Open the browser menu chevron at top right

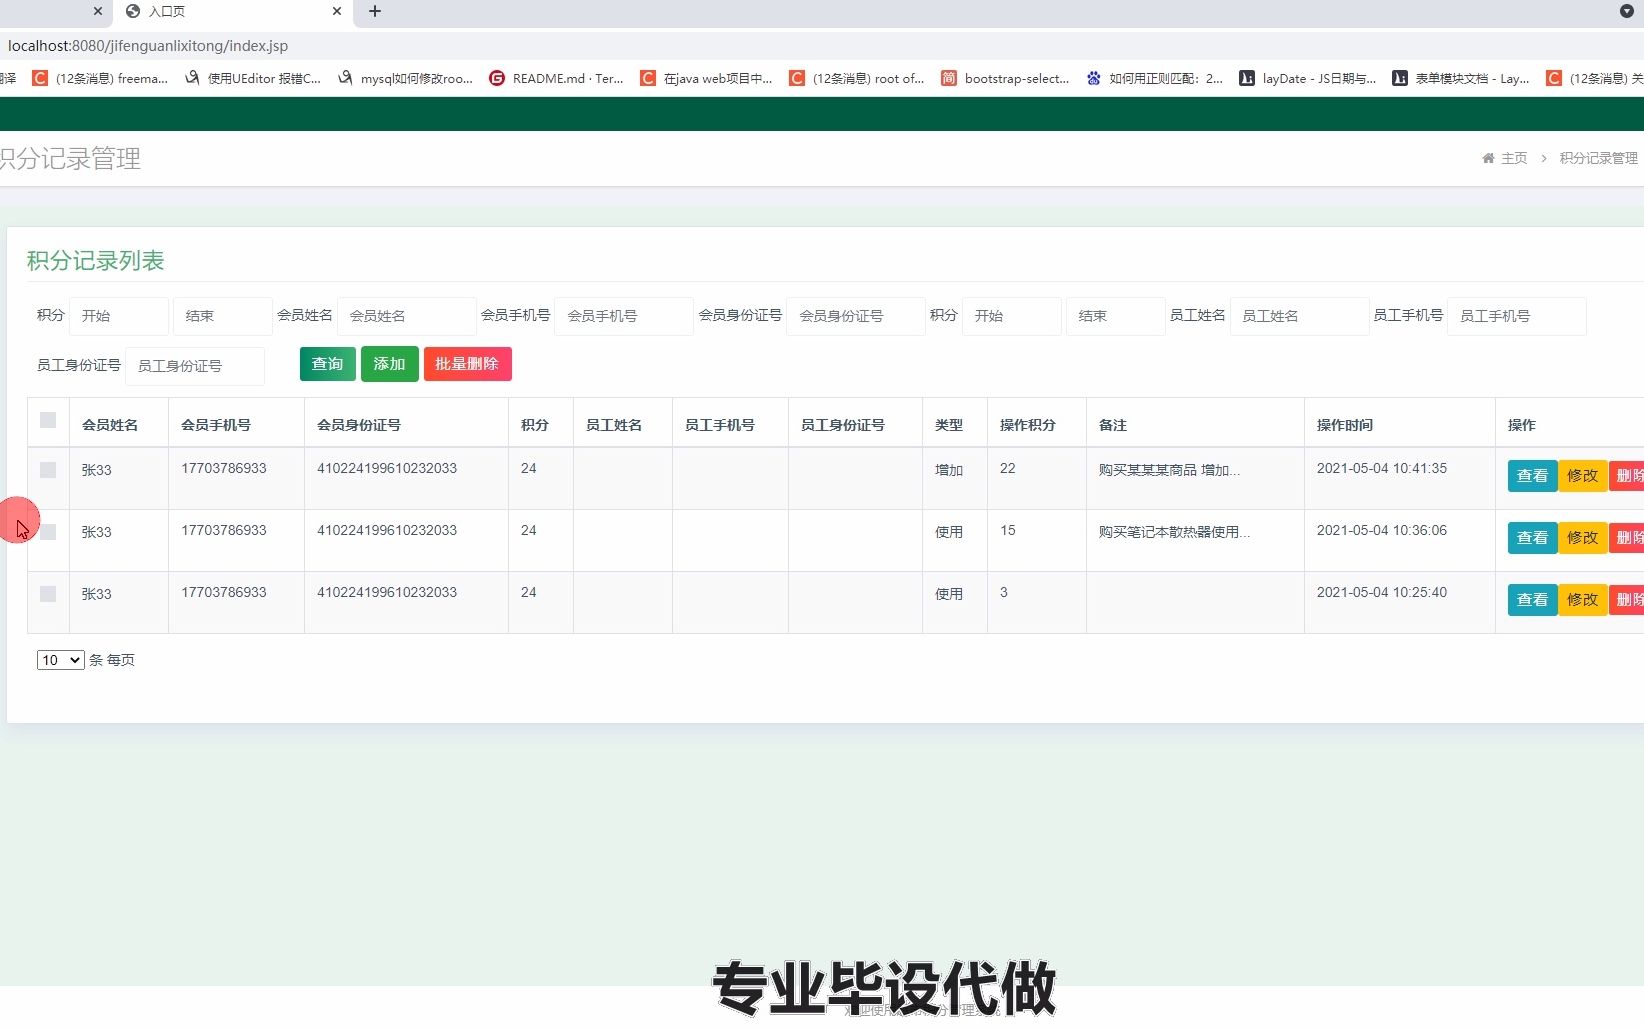pyautogui.click(x=1625, y=12)
